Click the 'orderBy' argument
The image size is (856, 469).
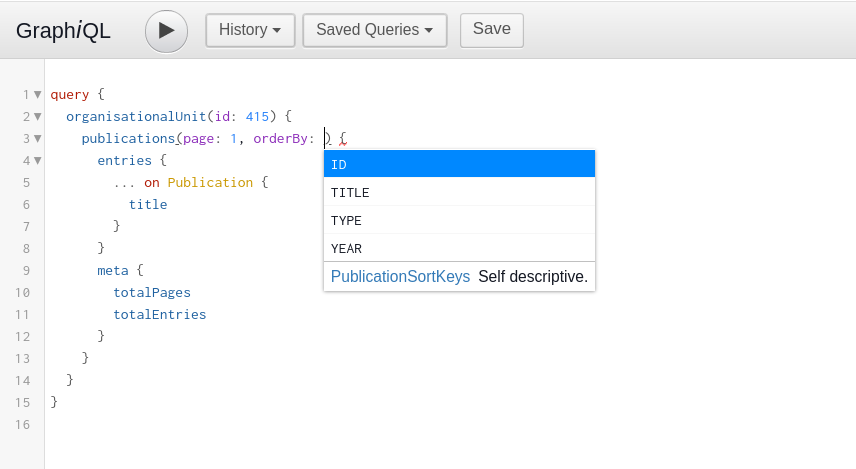[281, 139]
